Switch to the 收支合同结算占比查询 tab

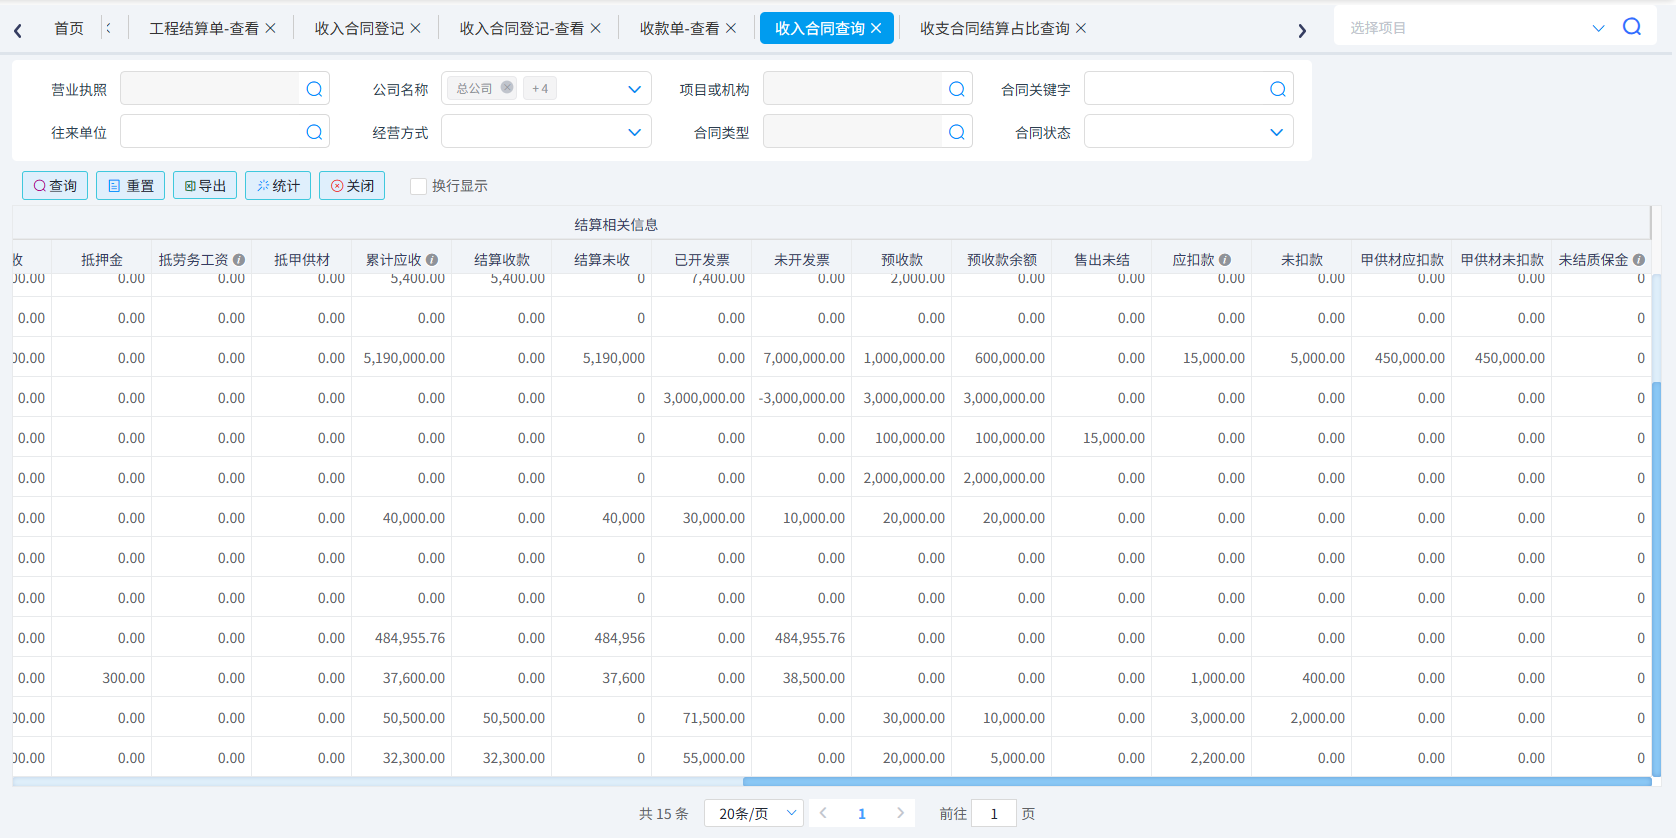tap(994, 28)
